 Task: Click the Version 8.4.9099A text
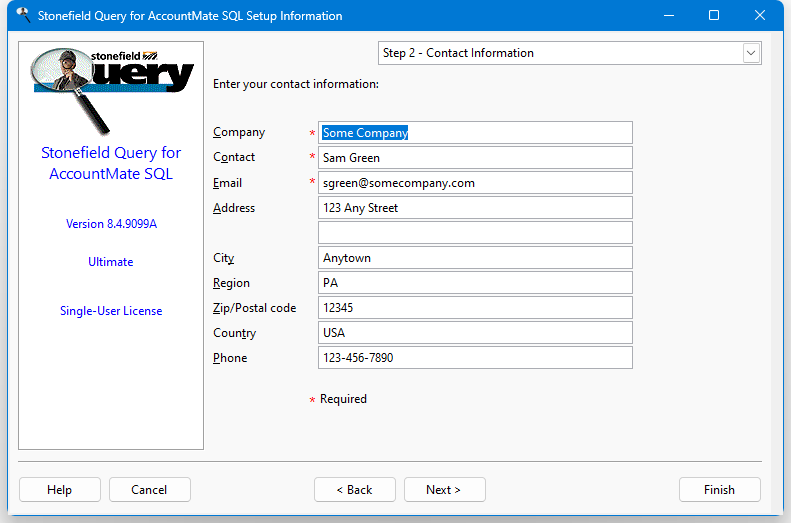point(111,224)
